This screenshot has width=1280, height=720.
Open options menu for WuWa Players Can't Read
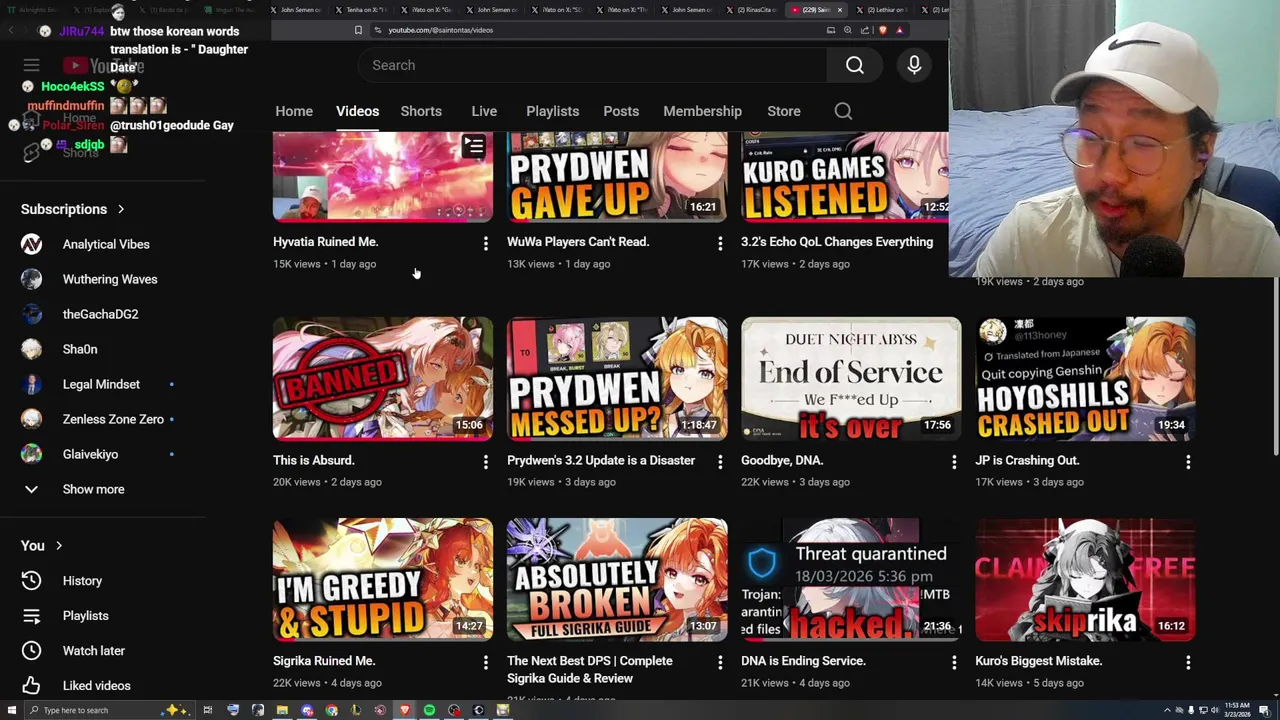[720, 243]
